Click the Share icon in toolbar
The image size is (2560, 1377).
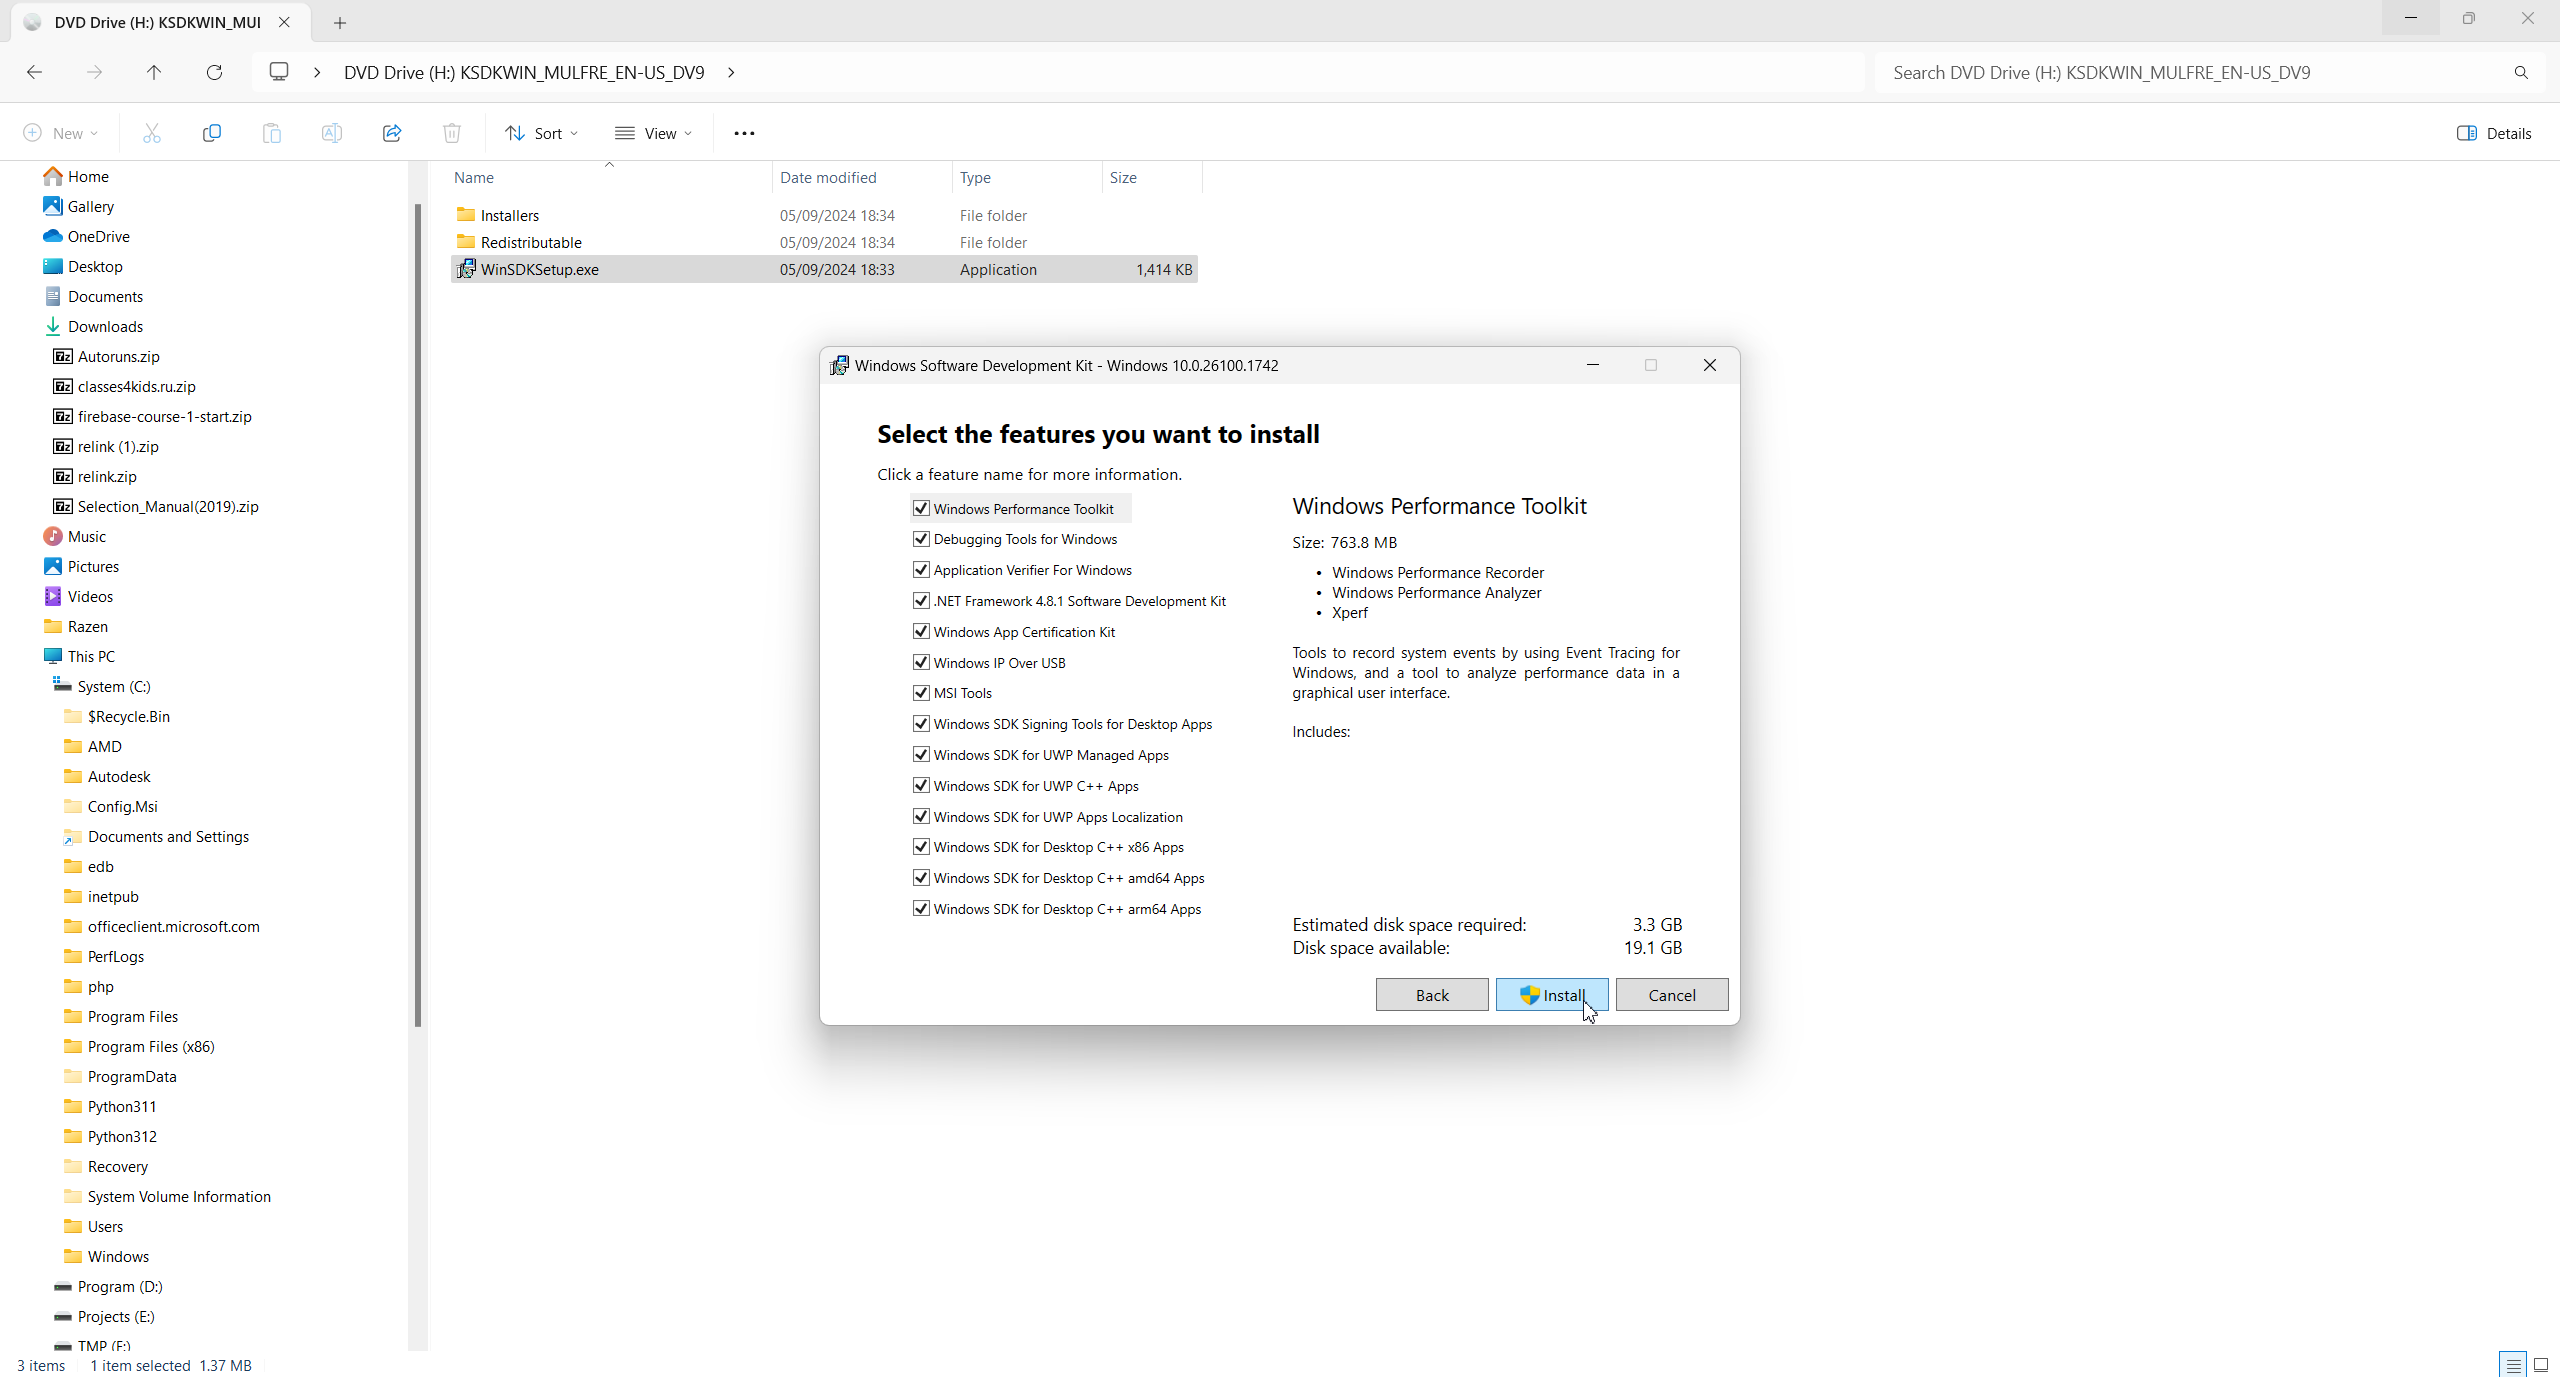pyautogui.click(x=392, y=133)
